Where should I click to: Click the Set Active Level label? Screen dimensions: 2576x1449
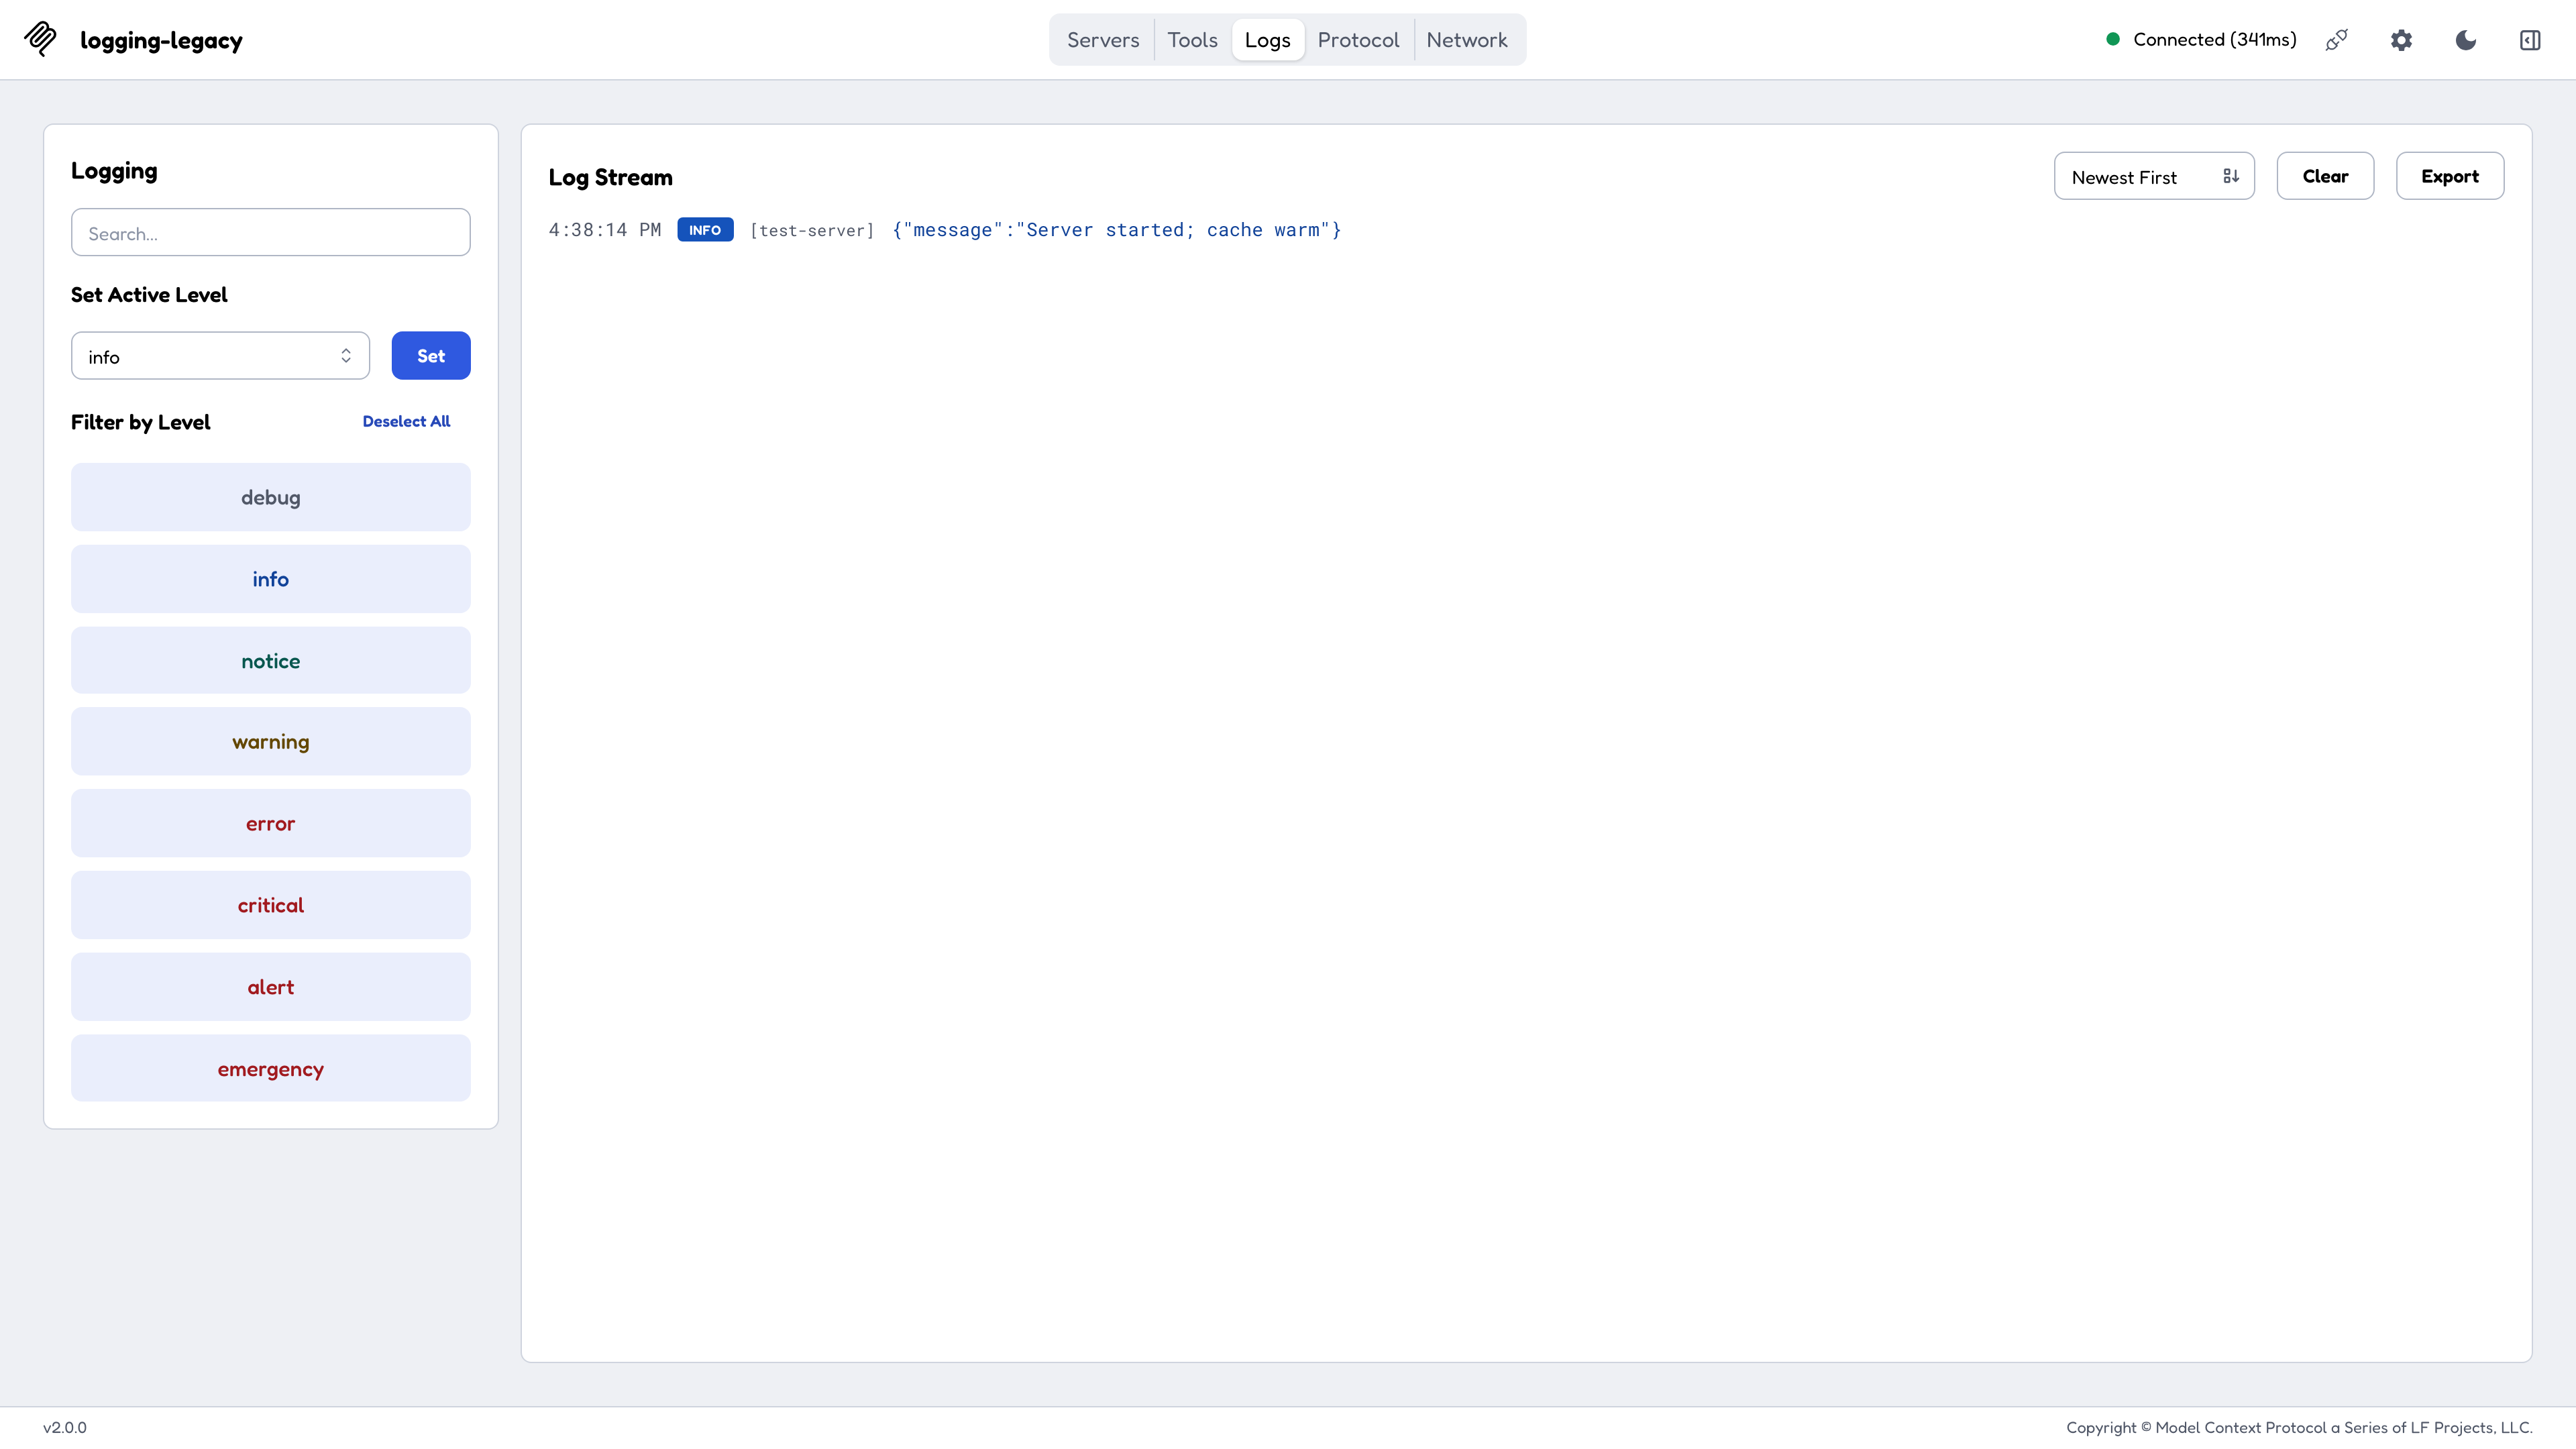pyautogui.click(x=149, y=295)
